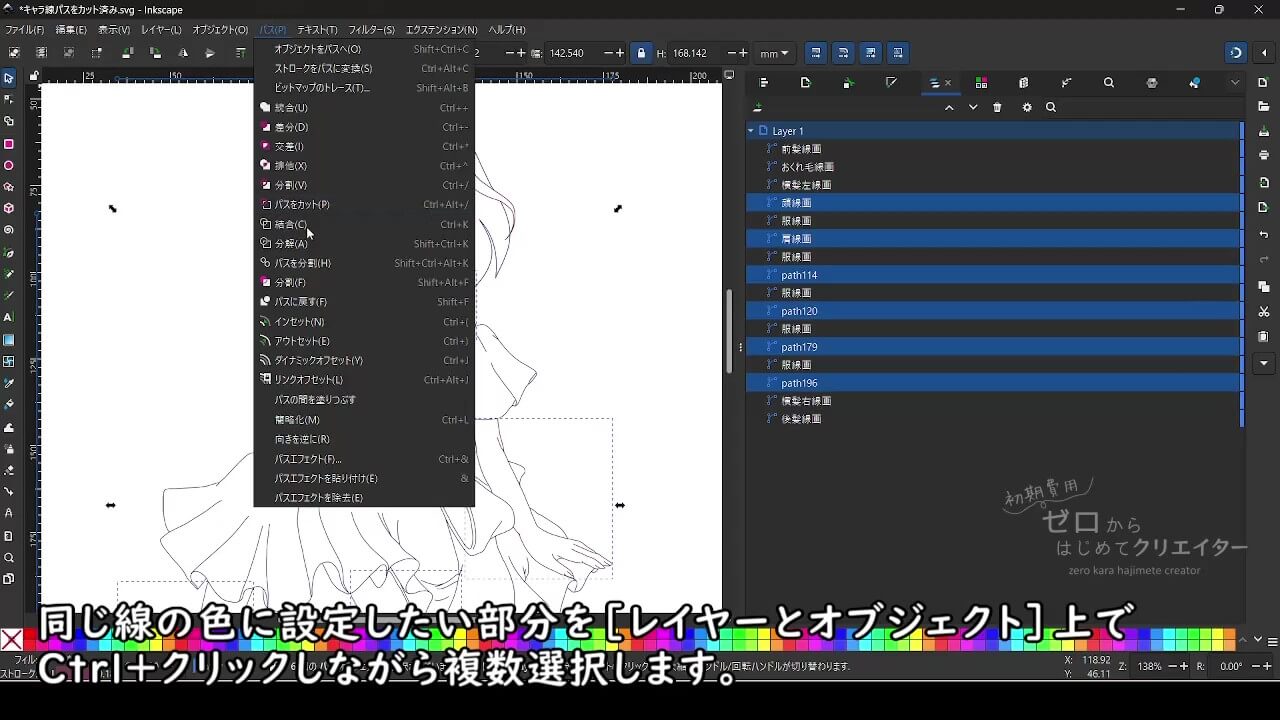This screenshot has height=720, width=1280.
Task: Click the Print icon in command bar
Action: 1264,155
